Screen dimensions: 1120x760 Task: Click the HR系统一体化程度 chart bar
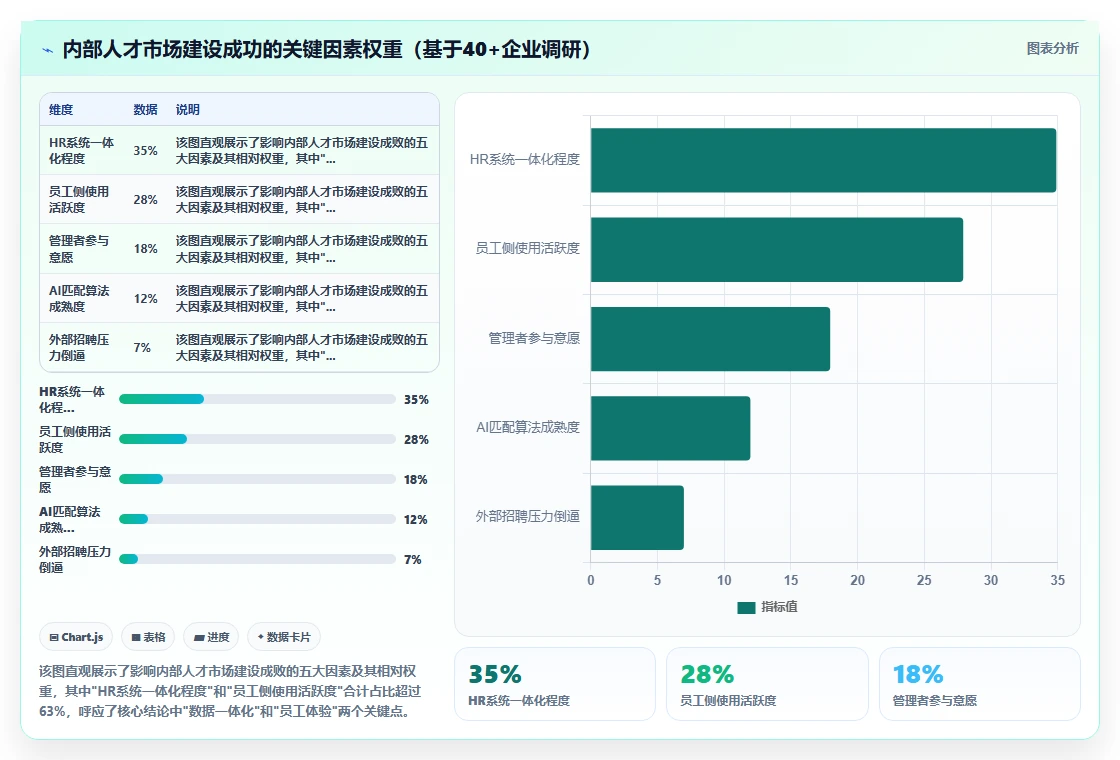click(x=823, y=160)
